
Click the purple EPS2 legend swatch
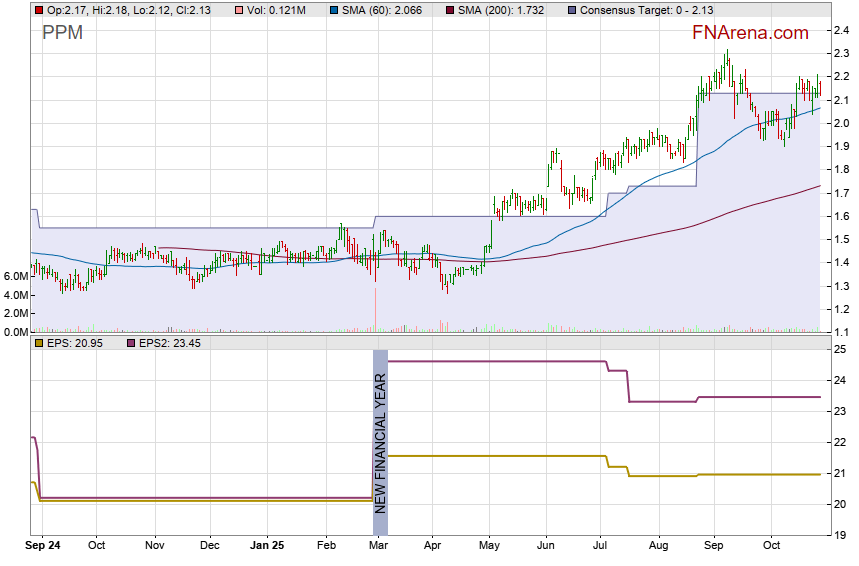click(131, 343)
